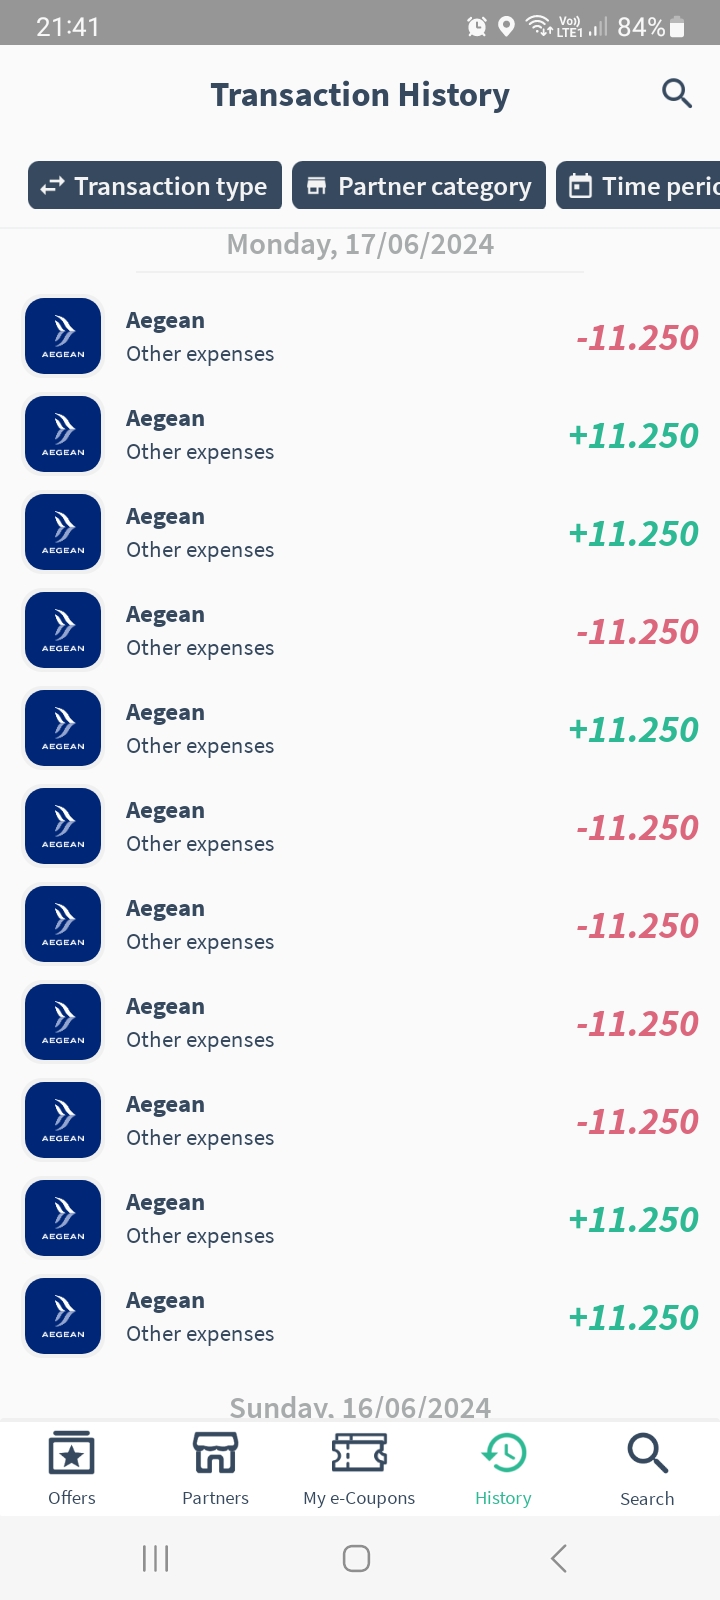Open My e-Coupons ticket icon
The width and height of the screenshot is (720, 1600).
[x=359, y=1453]
